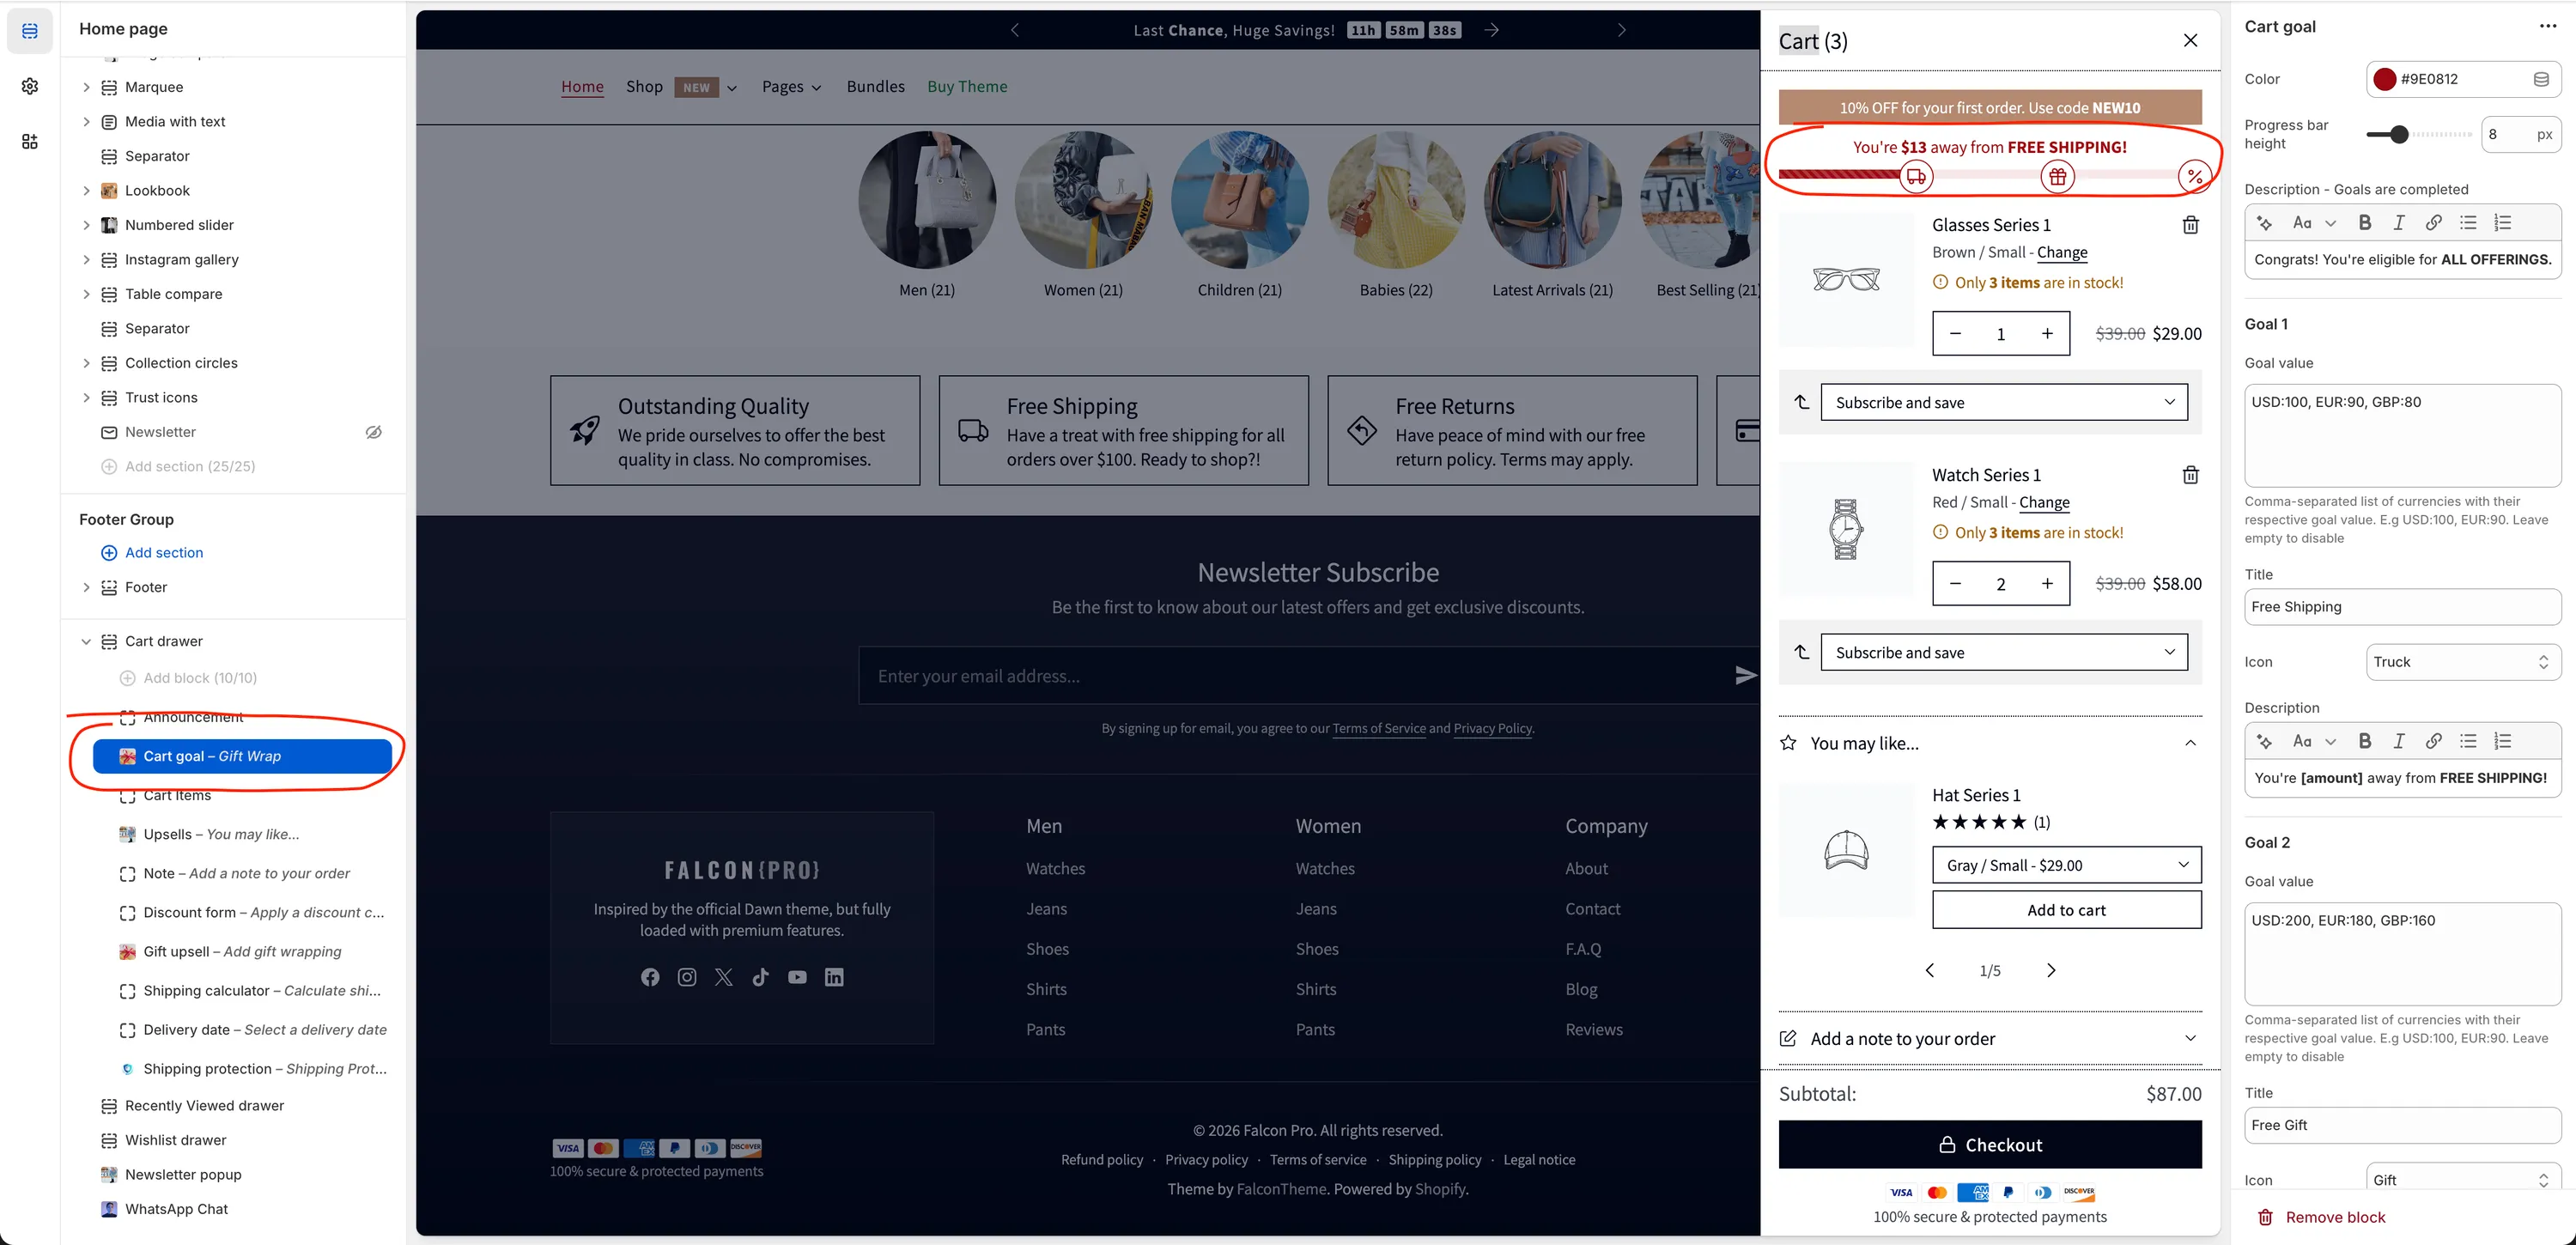Collapse the Cart drawer tree section
The height and width of the screenshot is (1245, 2576).
(x=86, y=641)
